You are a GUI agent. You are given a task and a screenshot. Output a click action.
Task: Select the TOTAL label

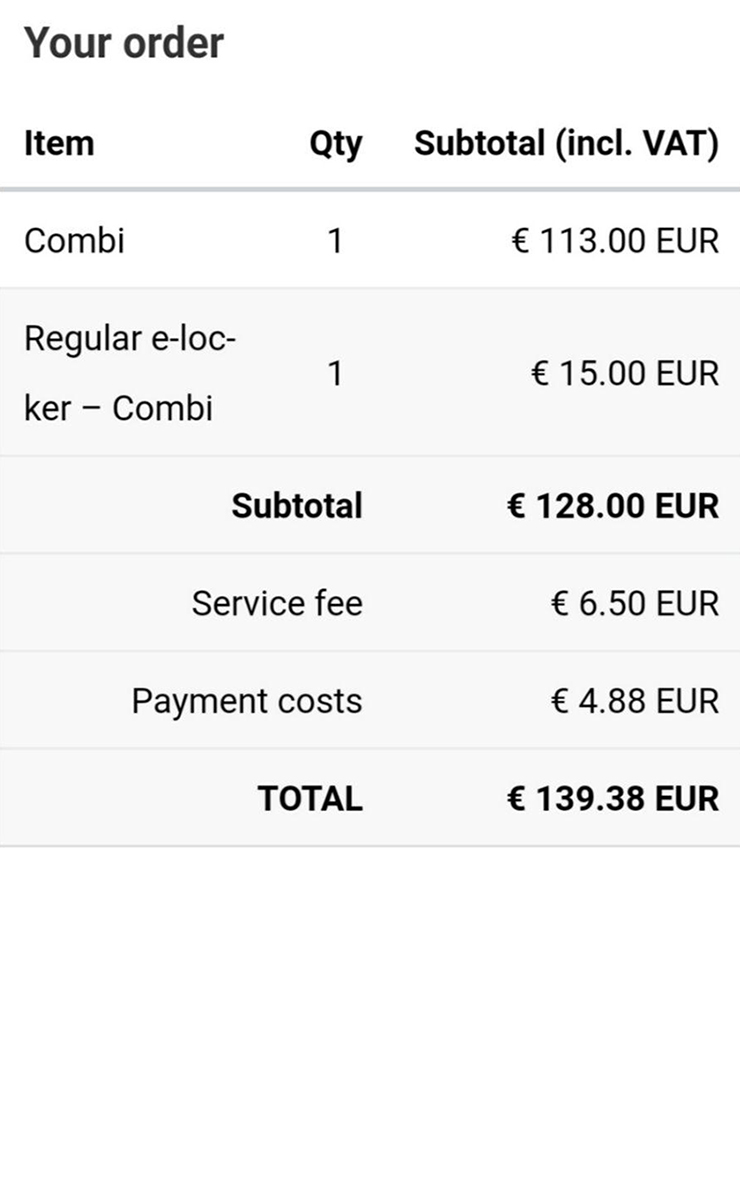tap(310, 798)
